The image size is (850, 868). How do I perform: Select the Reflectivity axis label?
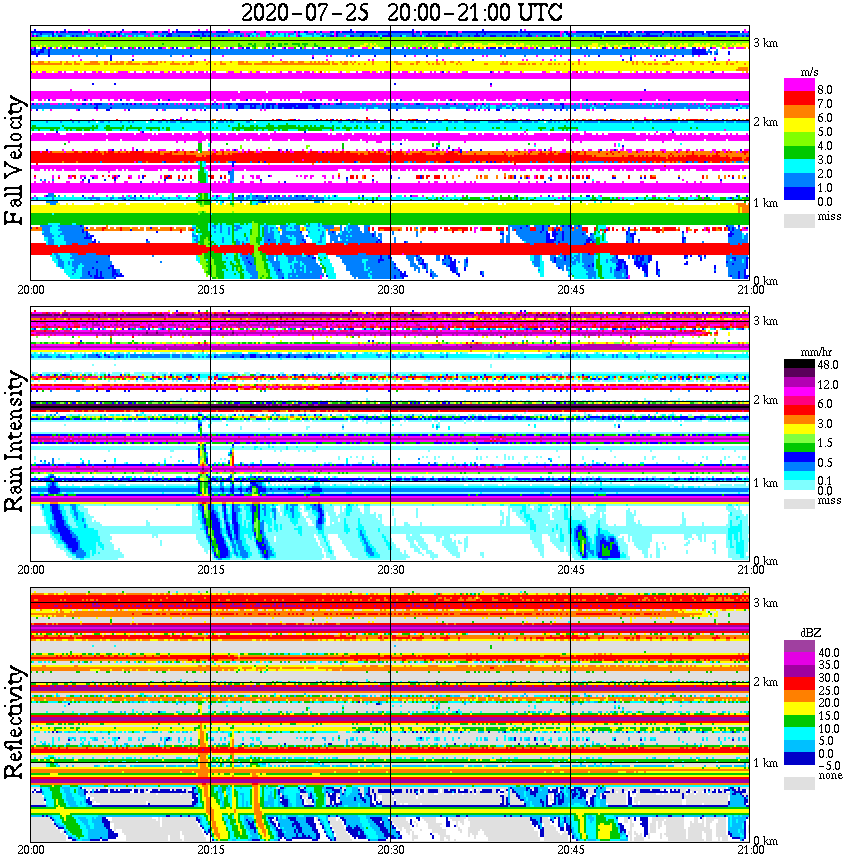tap(14, 722)
